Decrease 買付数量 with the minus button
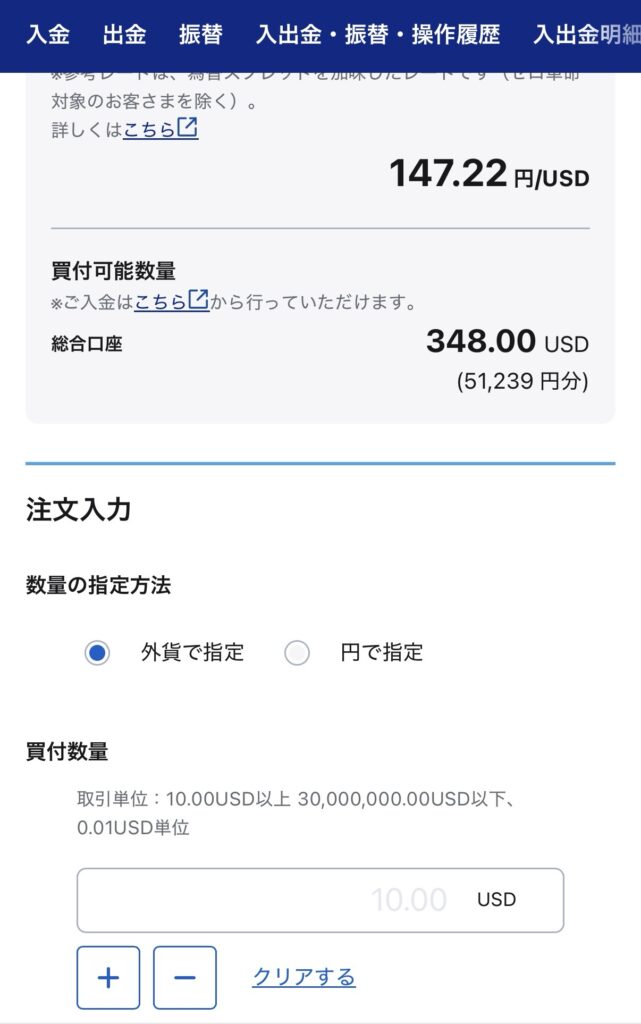Screen dimensions: 641x1024 [185, 978]
